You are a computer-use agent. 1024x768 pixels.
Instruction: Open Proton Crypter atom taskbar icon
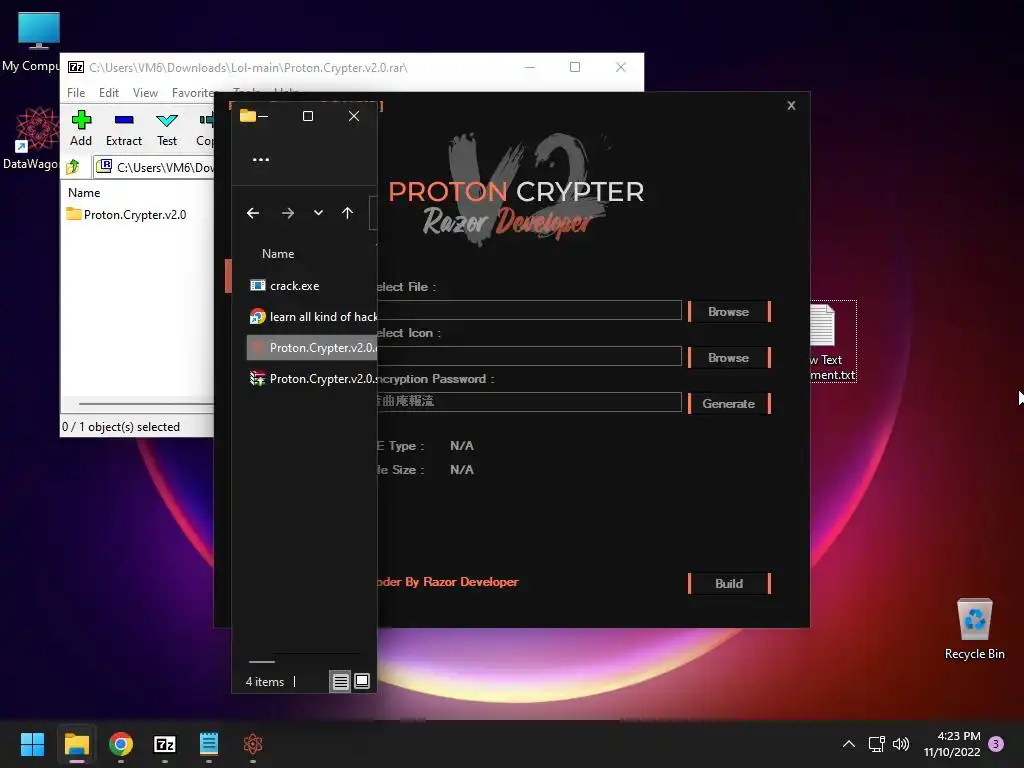coord(253,744)
